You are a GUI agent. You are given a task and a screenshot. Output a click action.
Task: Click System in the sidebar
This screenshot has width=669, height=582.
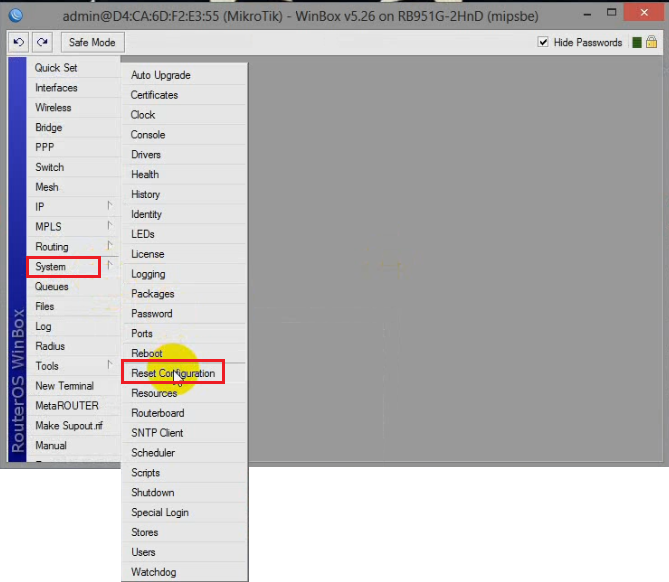point(50,267)
